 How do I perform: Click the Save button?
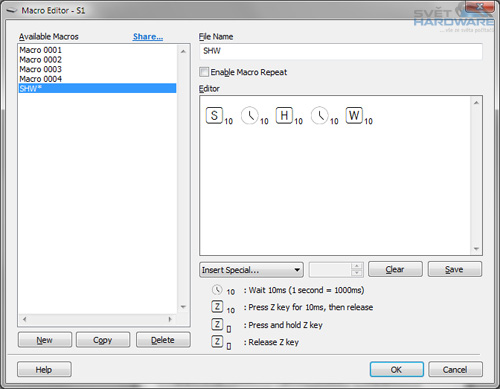tap(455, 269)
